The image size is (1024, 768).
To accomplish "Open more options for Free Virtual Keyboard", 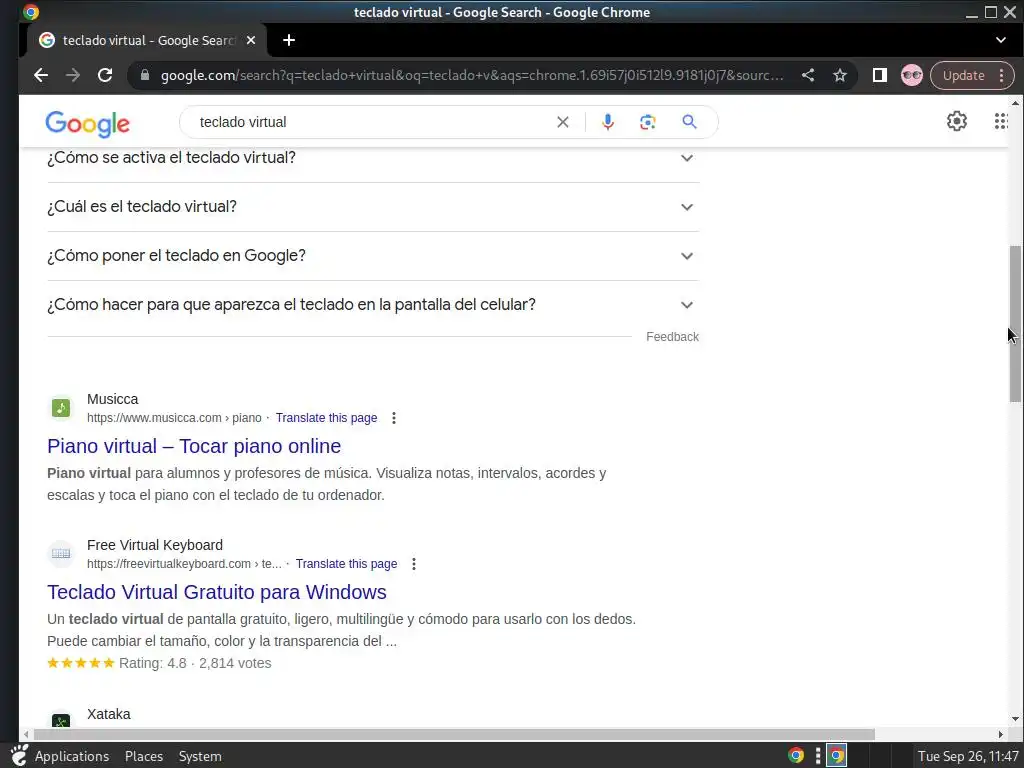I will pyautogui.click(x=414, y=564).
